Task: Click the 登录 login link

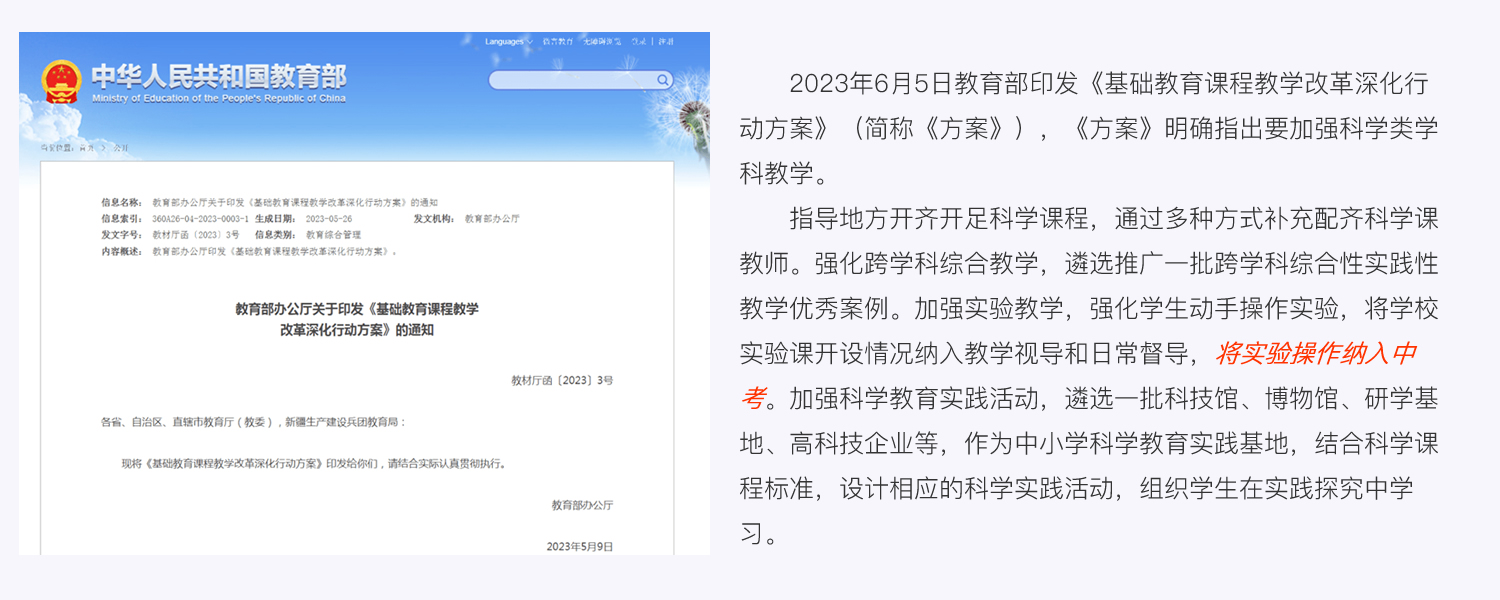Action: [x=640, y=42]
